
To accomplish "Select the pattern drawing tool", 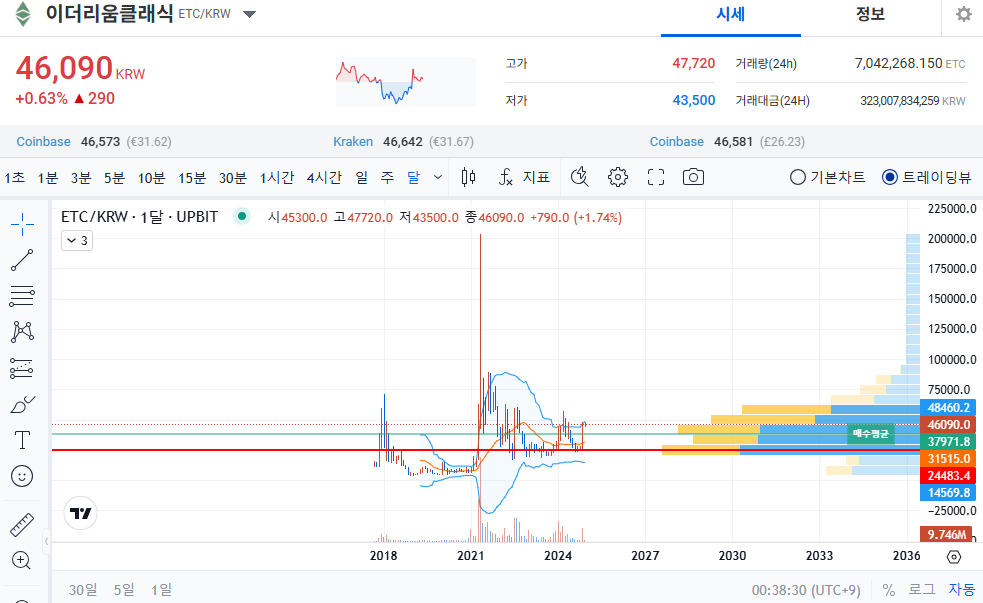I will pos(22,332).
